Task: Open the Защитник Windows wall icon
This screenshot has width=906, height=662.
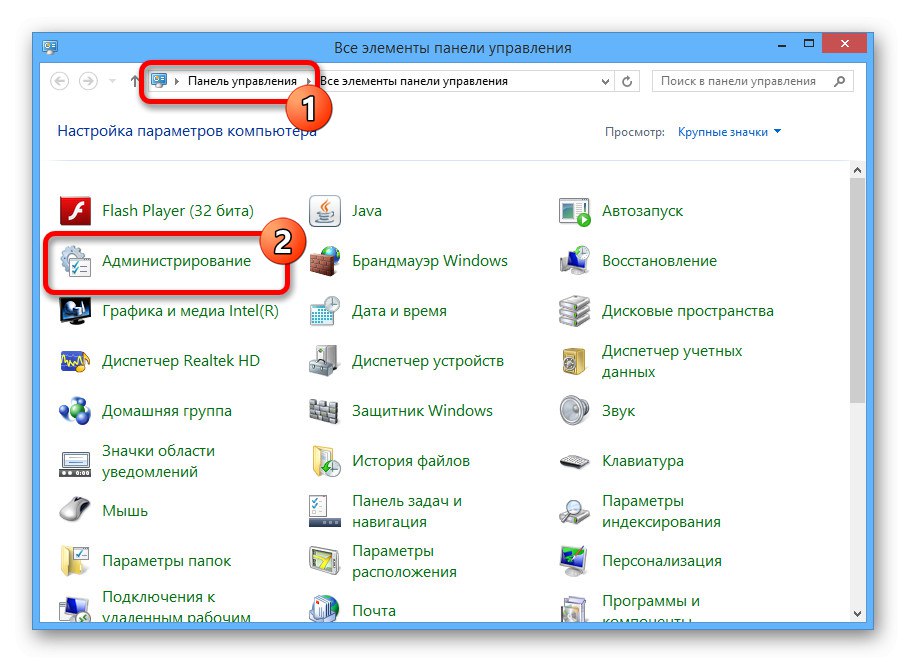Action: tap(325, 411)
